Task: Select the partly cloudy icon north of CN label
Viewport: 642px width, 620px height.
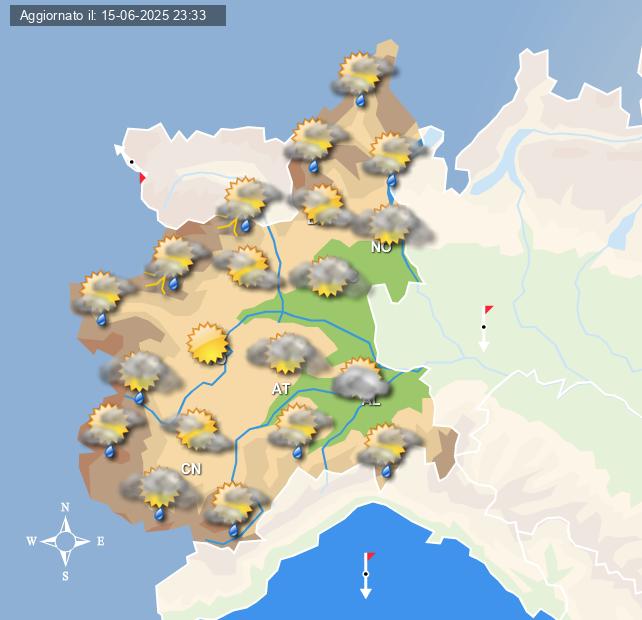Action: [x=198, y=430]
